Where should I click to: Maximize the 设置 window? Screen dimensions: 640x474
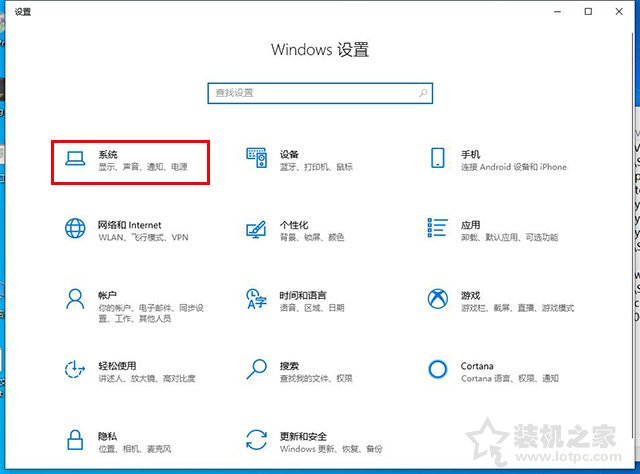588,11
